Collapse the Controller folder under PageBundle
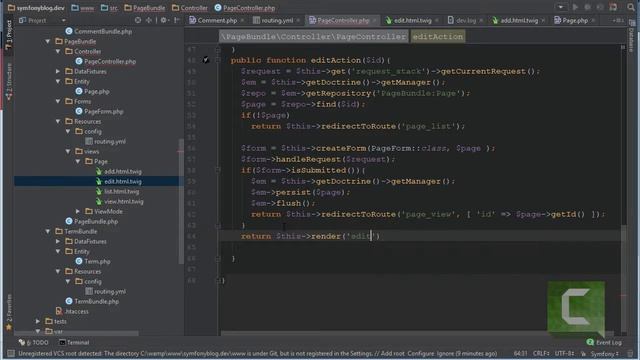The height and width of the screenshot is (360, 640). 58,51
